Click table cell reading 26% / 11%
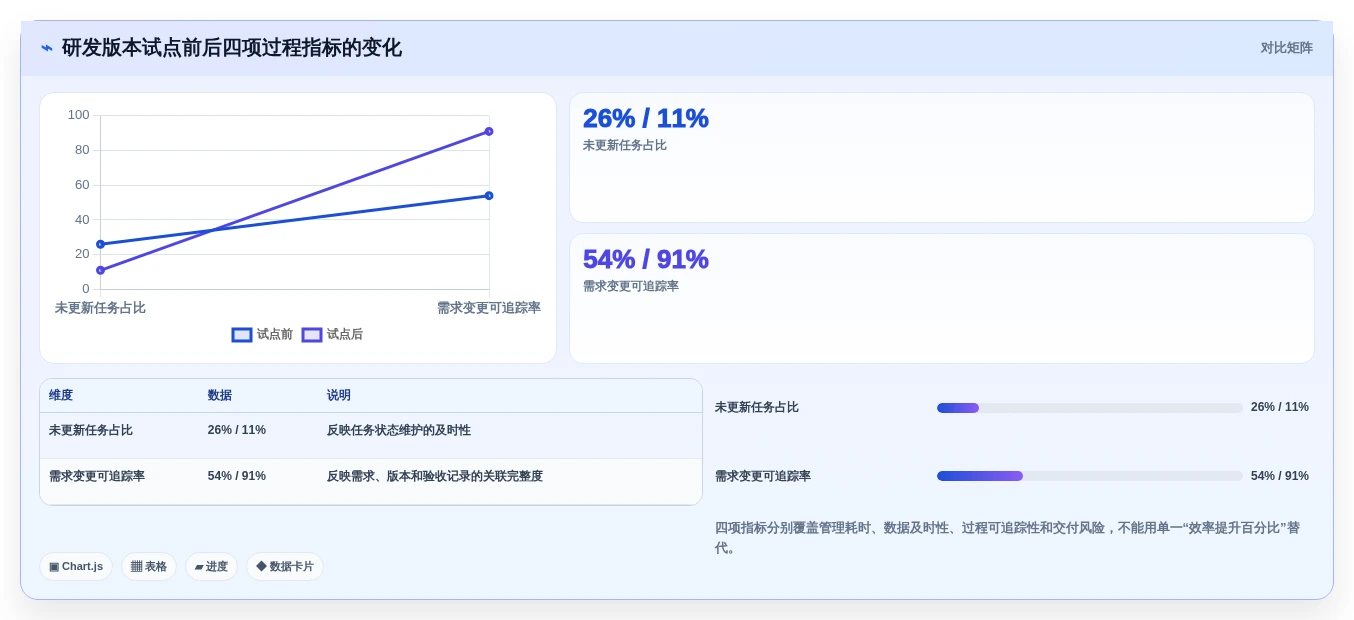This screenshot has height=620, width=1354. [237, 430]
